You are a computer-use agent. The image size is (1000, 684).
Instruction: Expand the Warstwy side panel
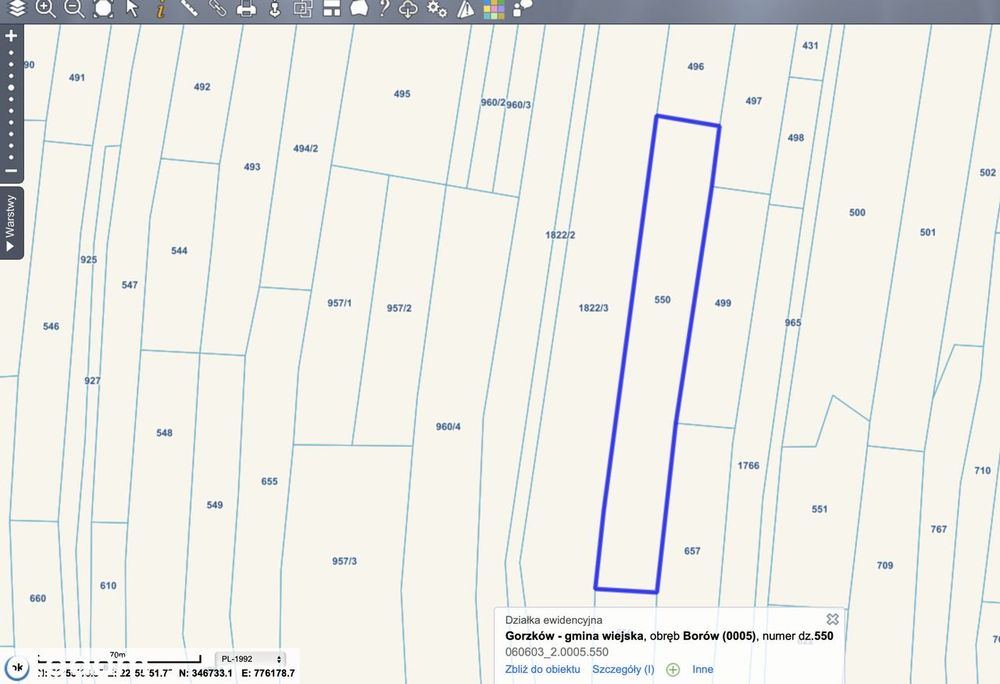(11, 222)
